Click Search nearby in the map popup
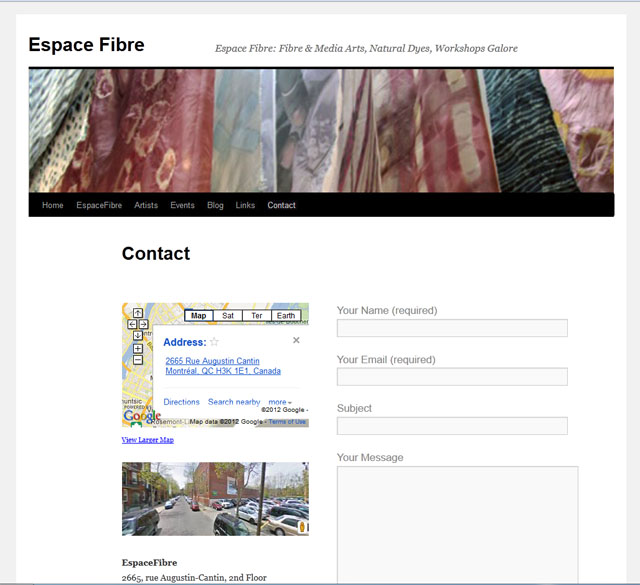This screenshot has width=640, height=585. [x=234, y=402]
